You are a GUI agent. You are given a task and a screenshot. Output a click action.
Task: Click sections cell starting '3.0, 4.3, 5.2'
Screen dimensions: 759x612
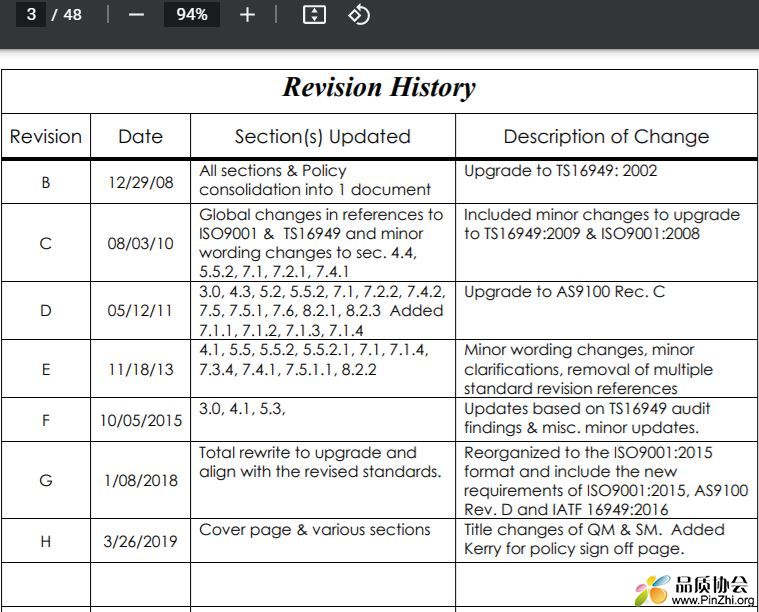pyautogui.click(x=321, y=311)
